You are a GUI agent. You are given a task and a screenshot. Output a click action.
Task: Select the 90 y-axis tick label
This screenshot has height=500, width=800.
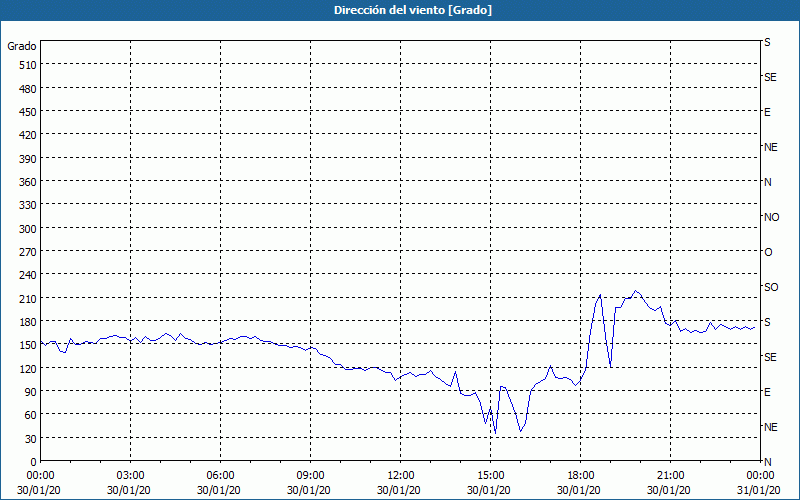(x=31, y=392)
